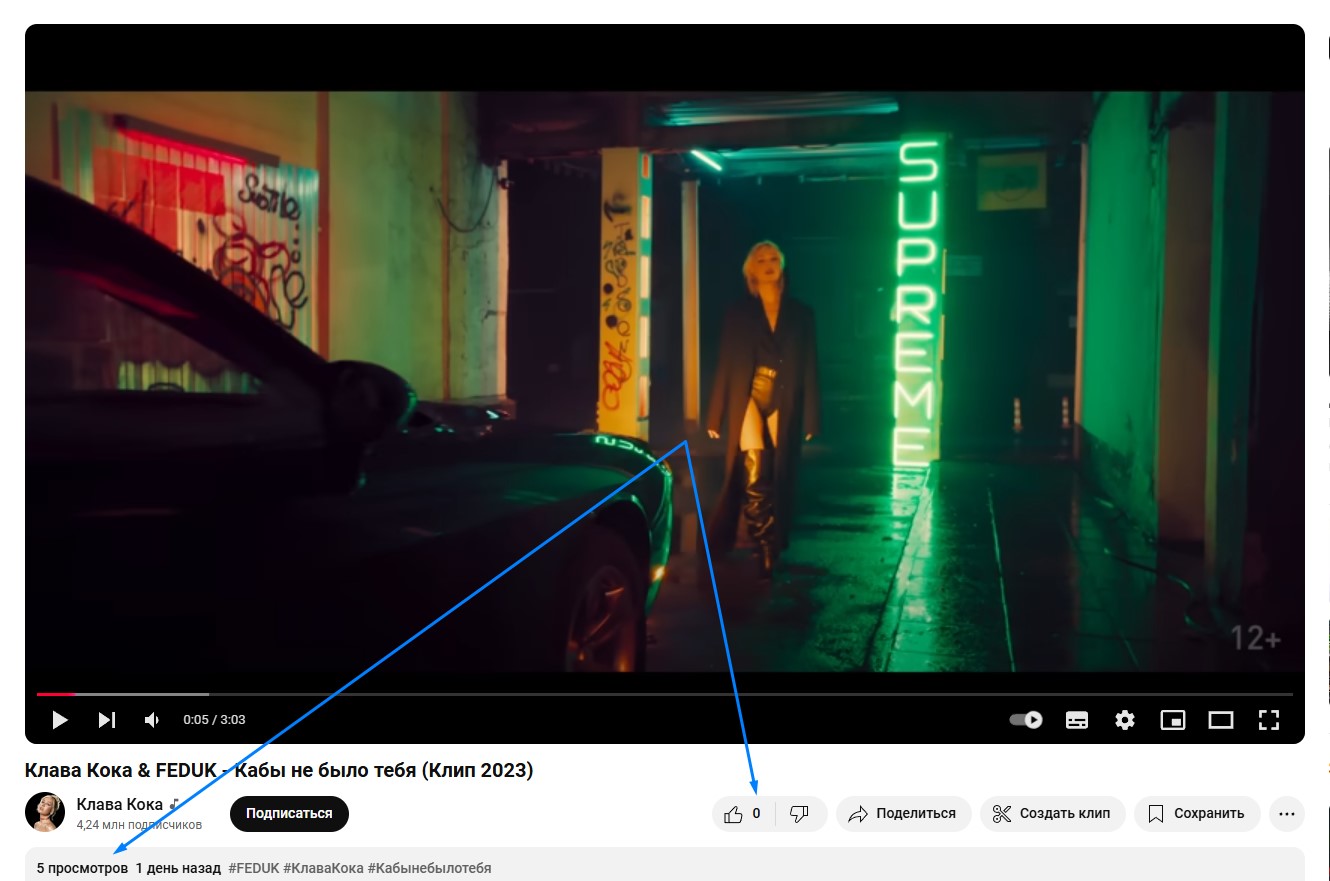1330x881 pixels.
Task: Play the video with the play button
Action: [59, 719]
